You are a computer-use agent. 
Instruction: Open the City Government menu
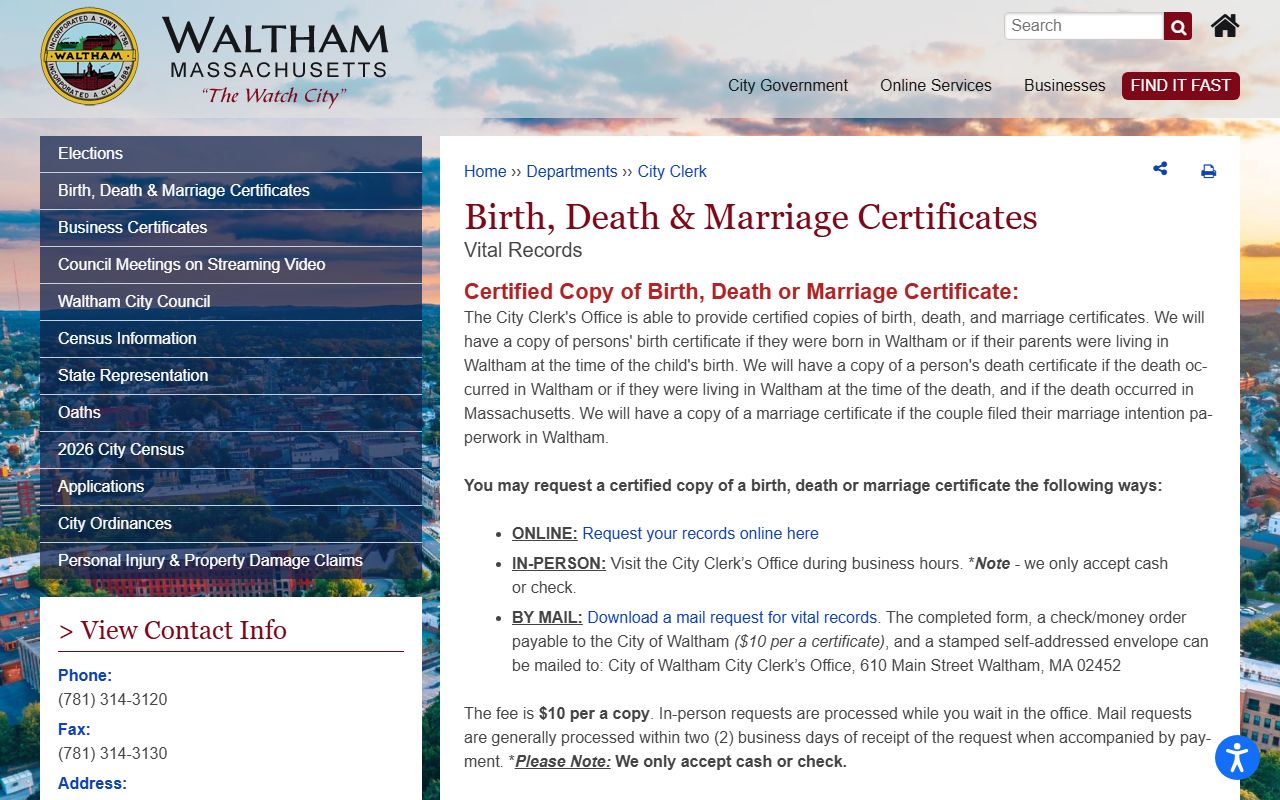coord(788,86)
